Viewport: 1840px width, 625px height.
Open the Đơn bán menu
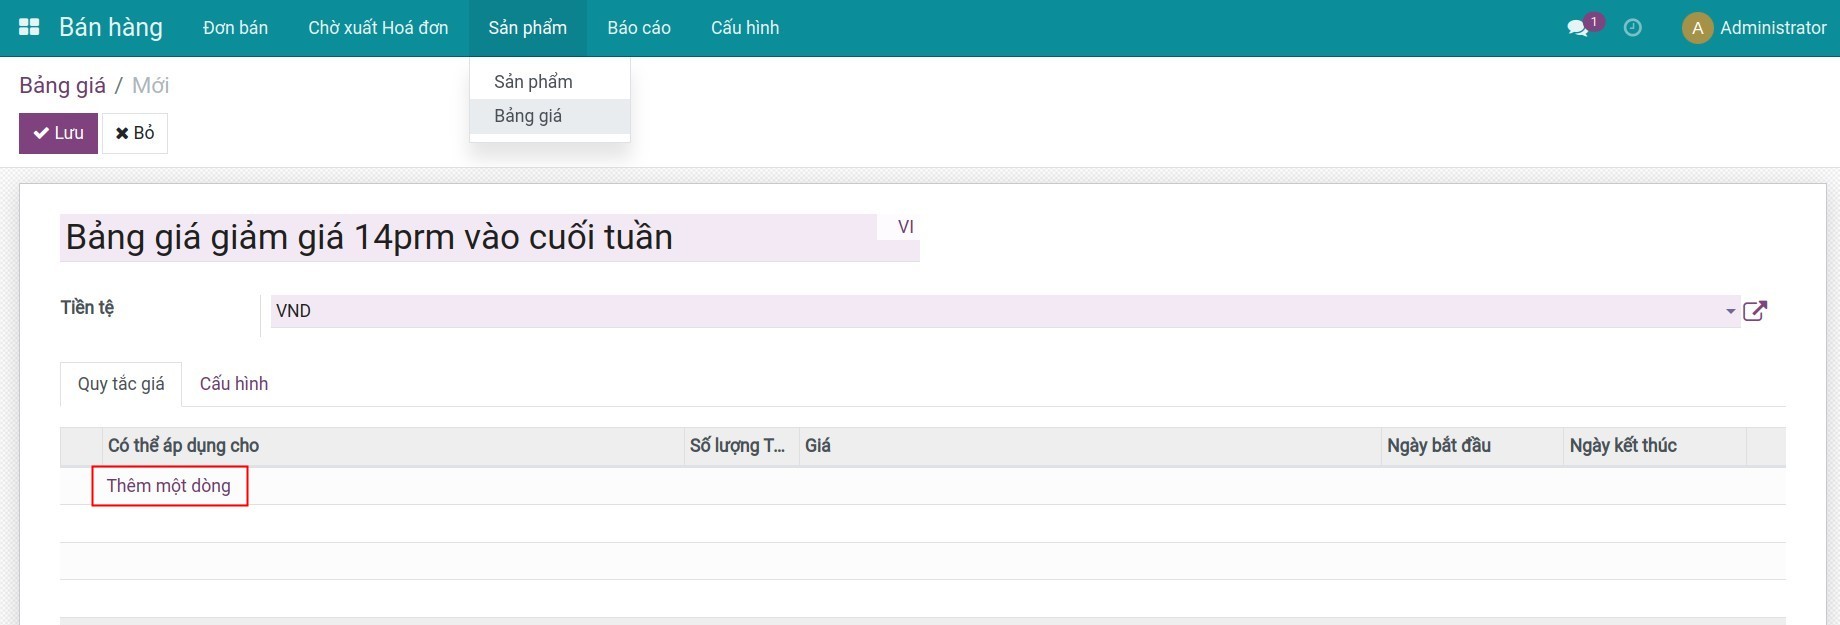coord(235,28)
